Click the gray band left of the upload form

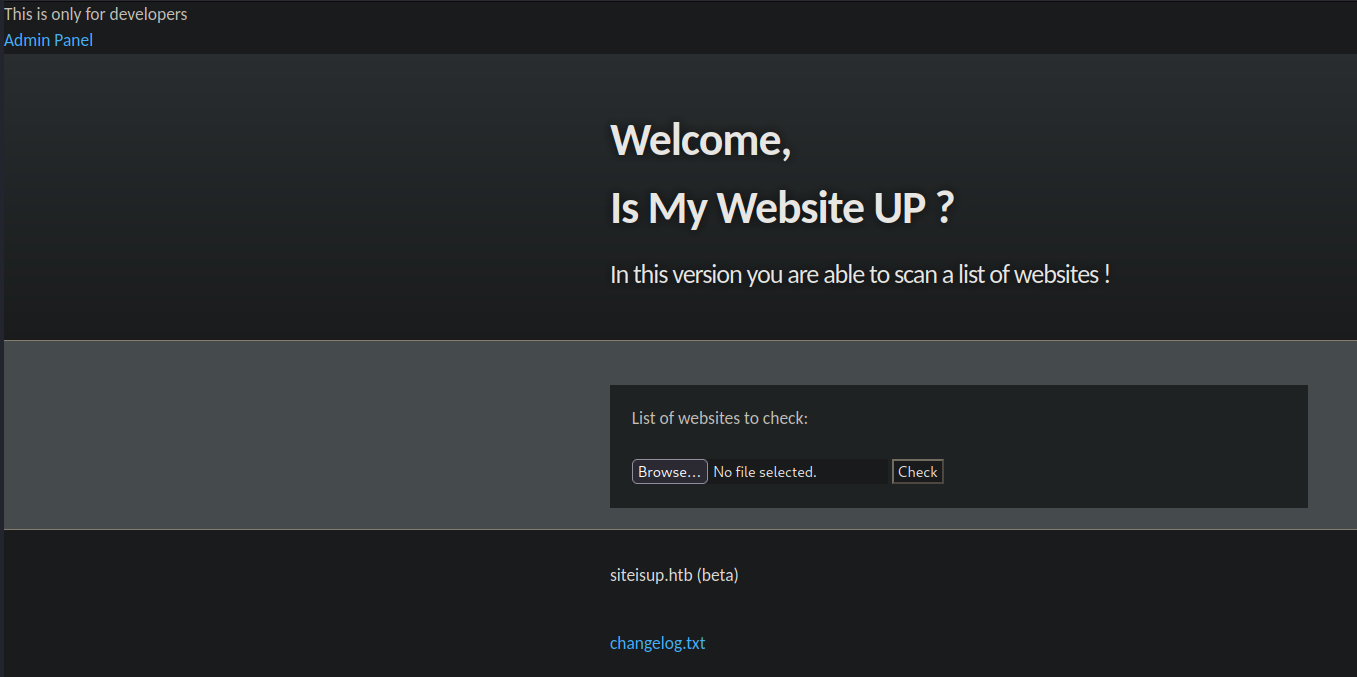coord(300,435)
